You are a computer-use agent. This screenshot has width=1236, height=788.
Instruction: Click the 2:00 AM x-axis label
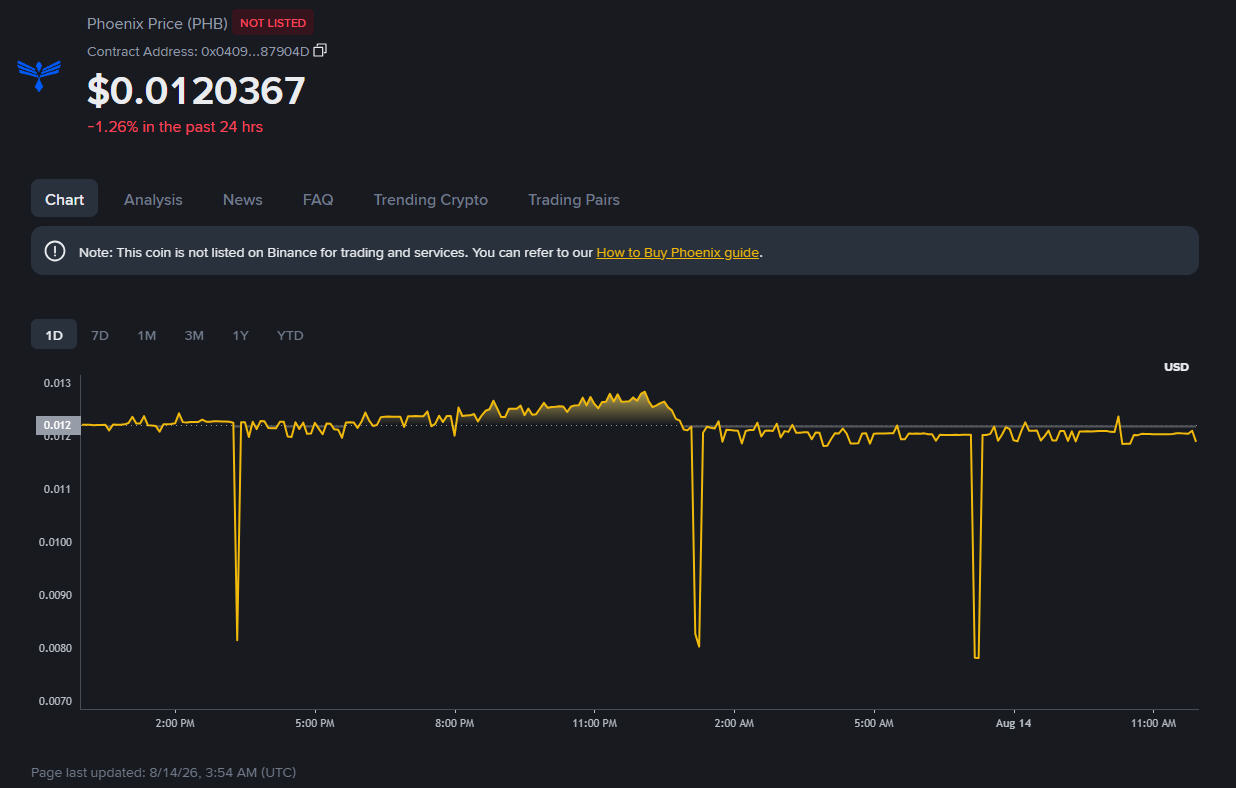click(x=733, y=723)
